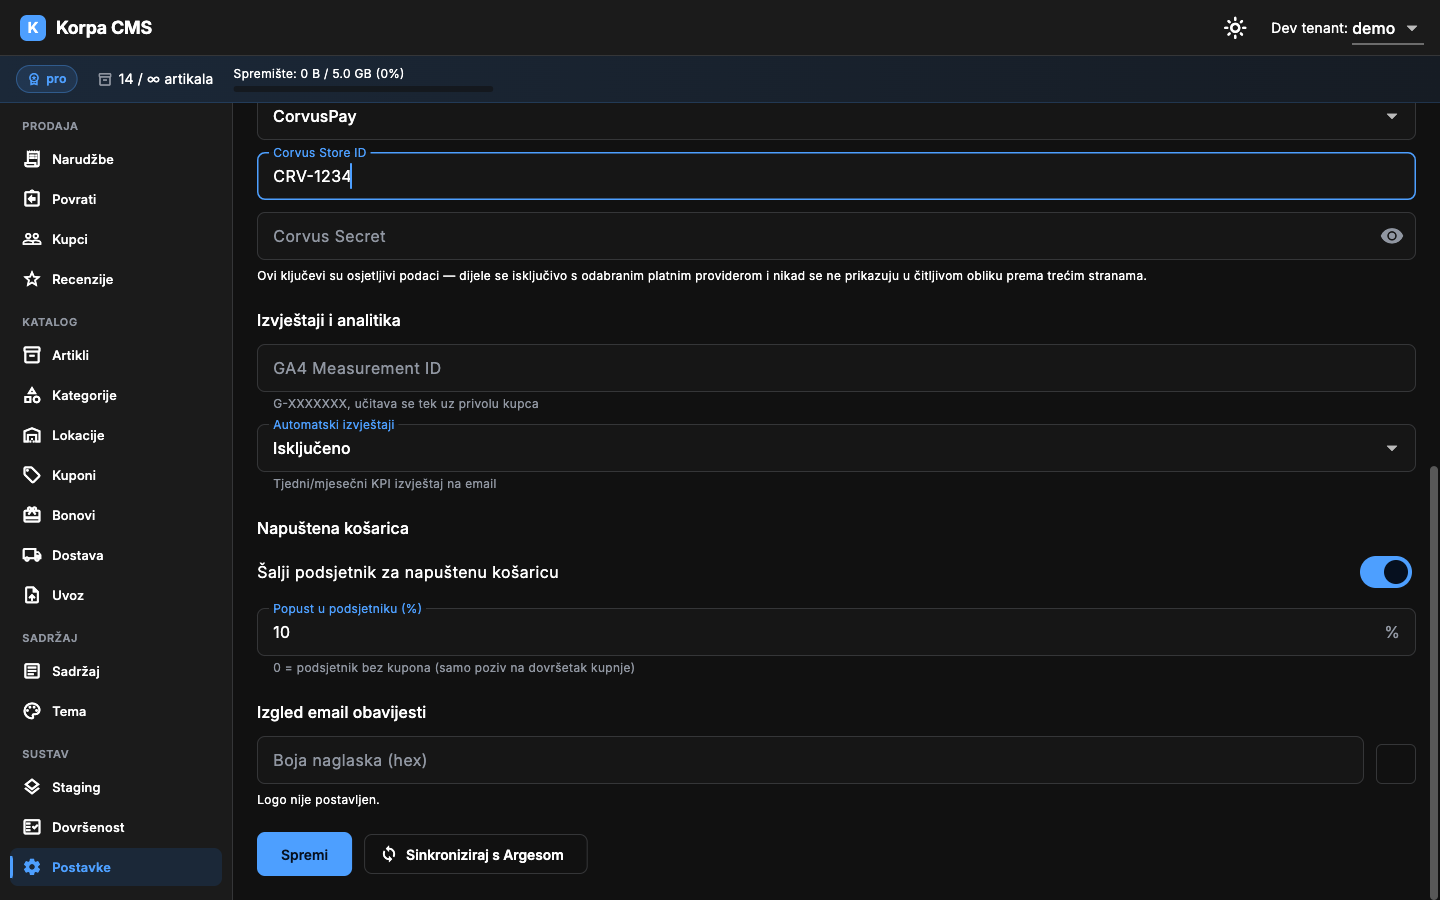Click the Lokacije warehouse icon
1440x900 pixels.
pyautogui.click(x=32, y=435)
